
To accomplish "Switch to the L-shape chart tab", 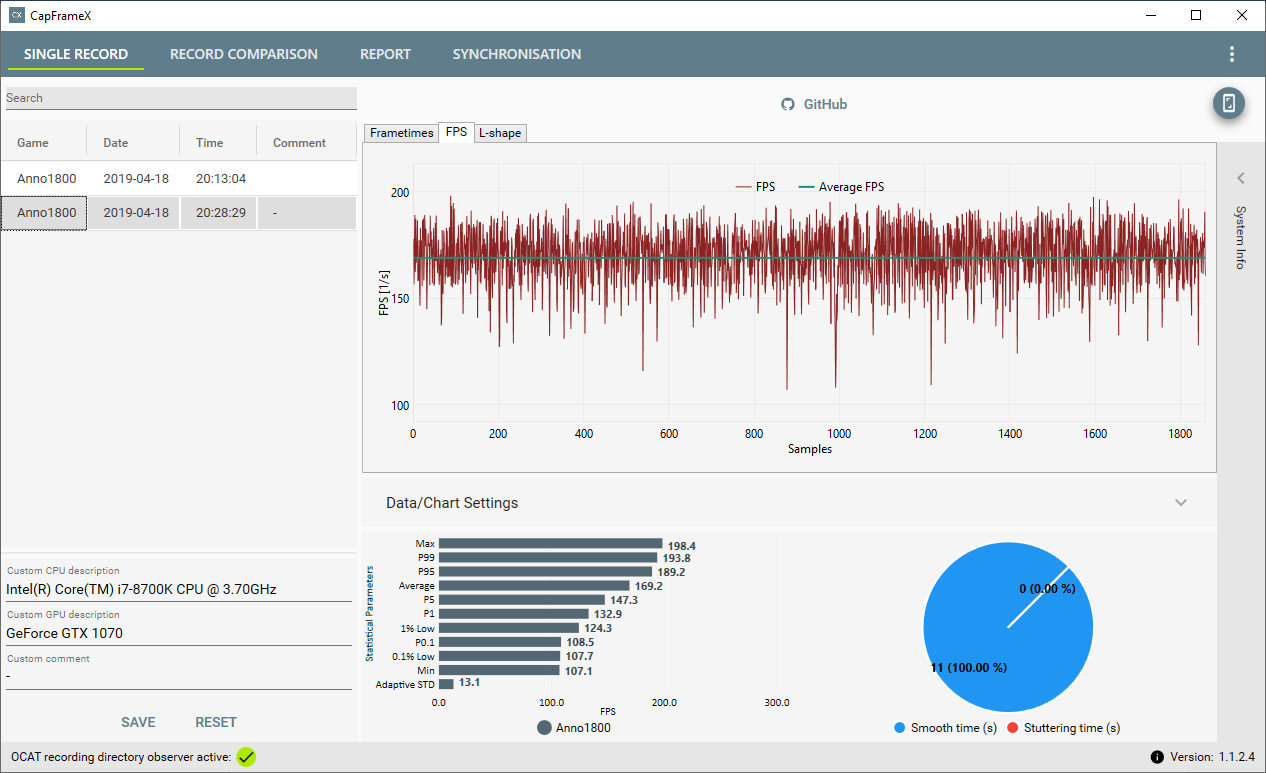I will click(x=500, y=133).
